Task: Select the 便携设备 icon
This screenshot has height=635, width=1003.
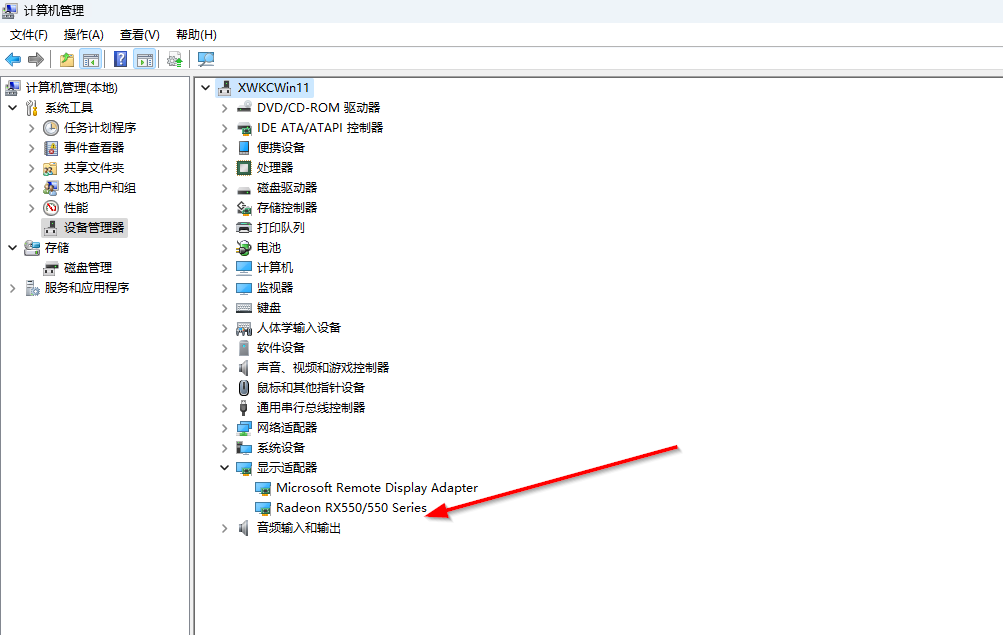Action: pyautogui.click(x=244, y=148)
